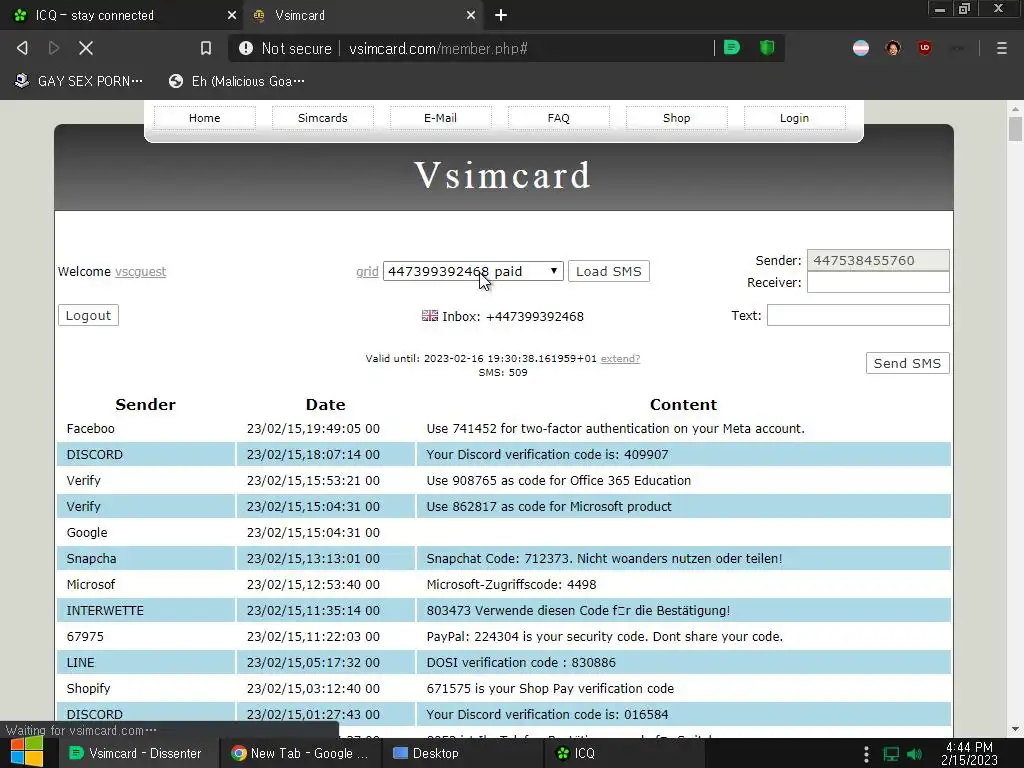Click the browser forward arrow
The width and height of the screenshot is (1024, 768).
[54, 48]
